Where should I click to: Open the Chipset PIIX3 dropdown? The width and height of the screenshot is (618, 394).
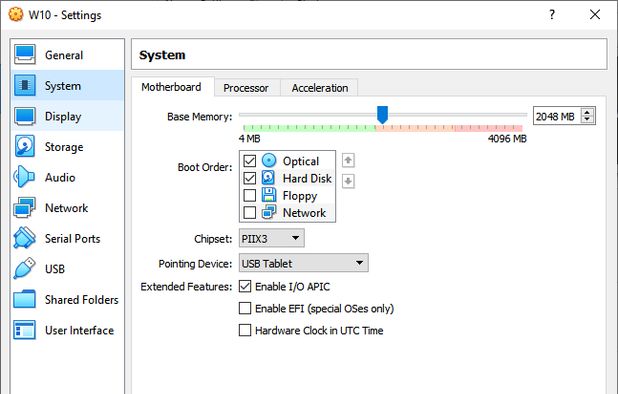click(x=272, y=238)
